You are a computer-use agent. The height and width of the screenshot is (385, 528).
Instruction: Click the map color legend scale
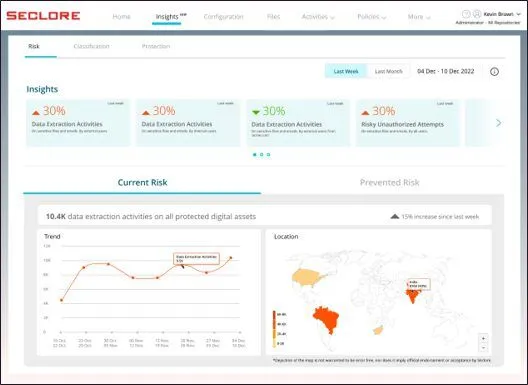point(274,329)
